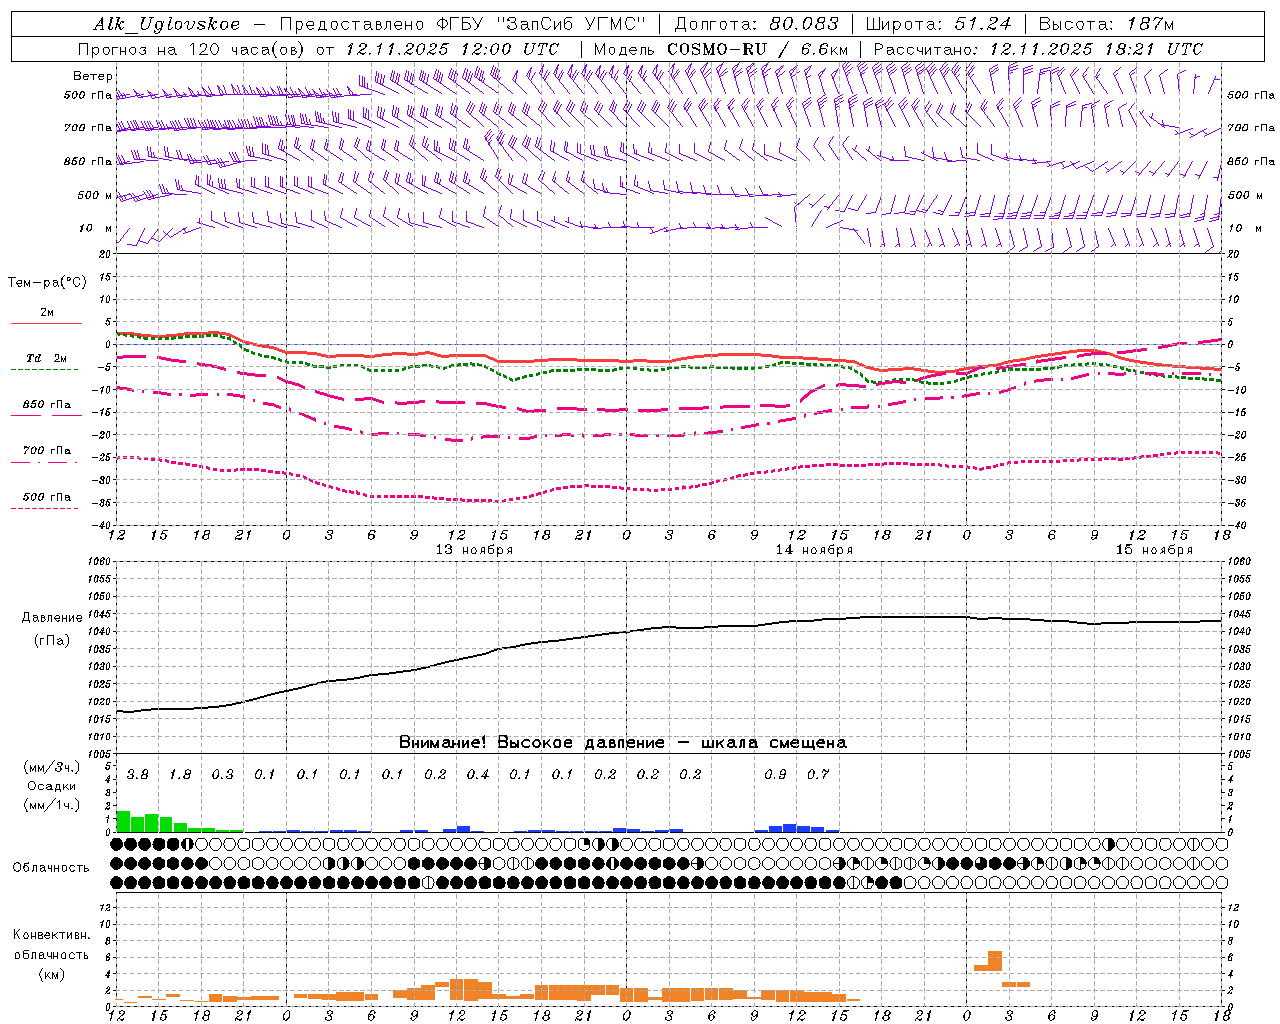Screen dimensions: 1280x1024
Task: Click the Тем-ра(°C) axis title
Action: 47,283
